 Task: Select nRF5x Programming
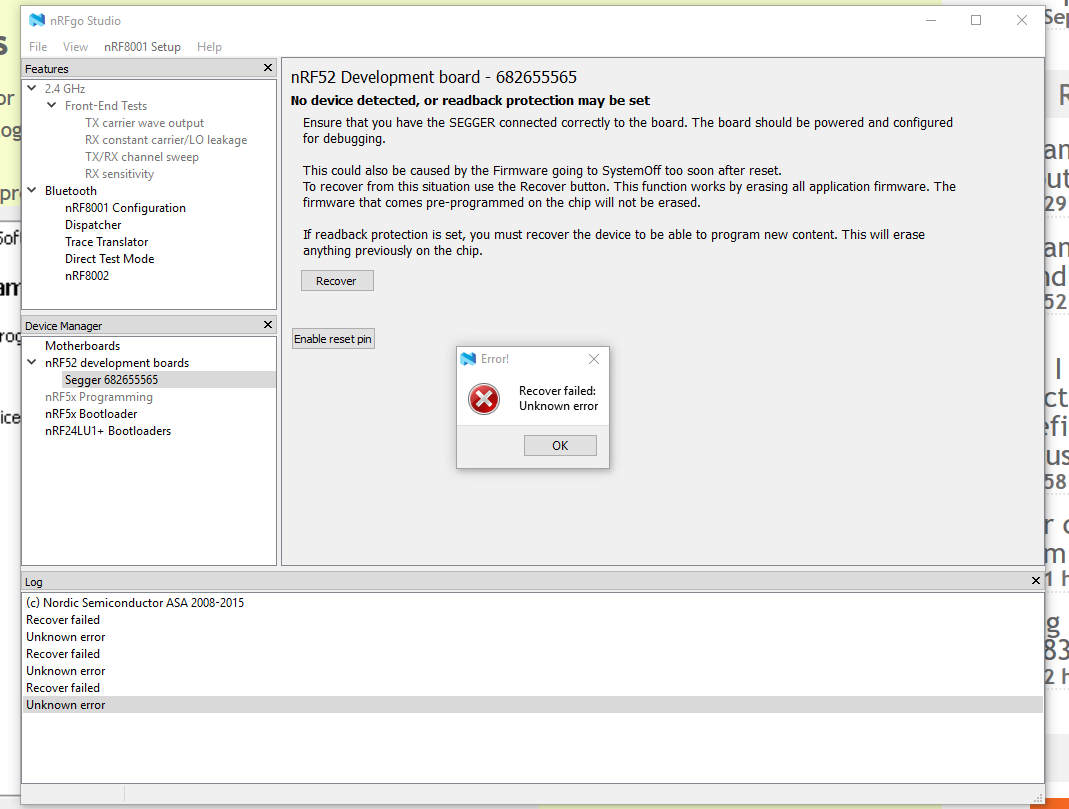[99, 397]
